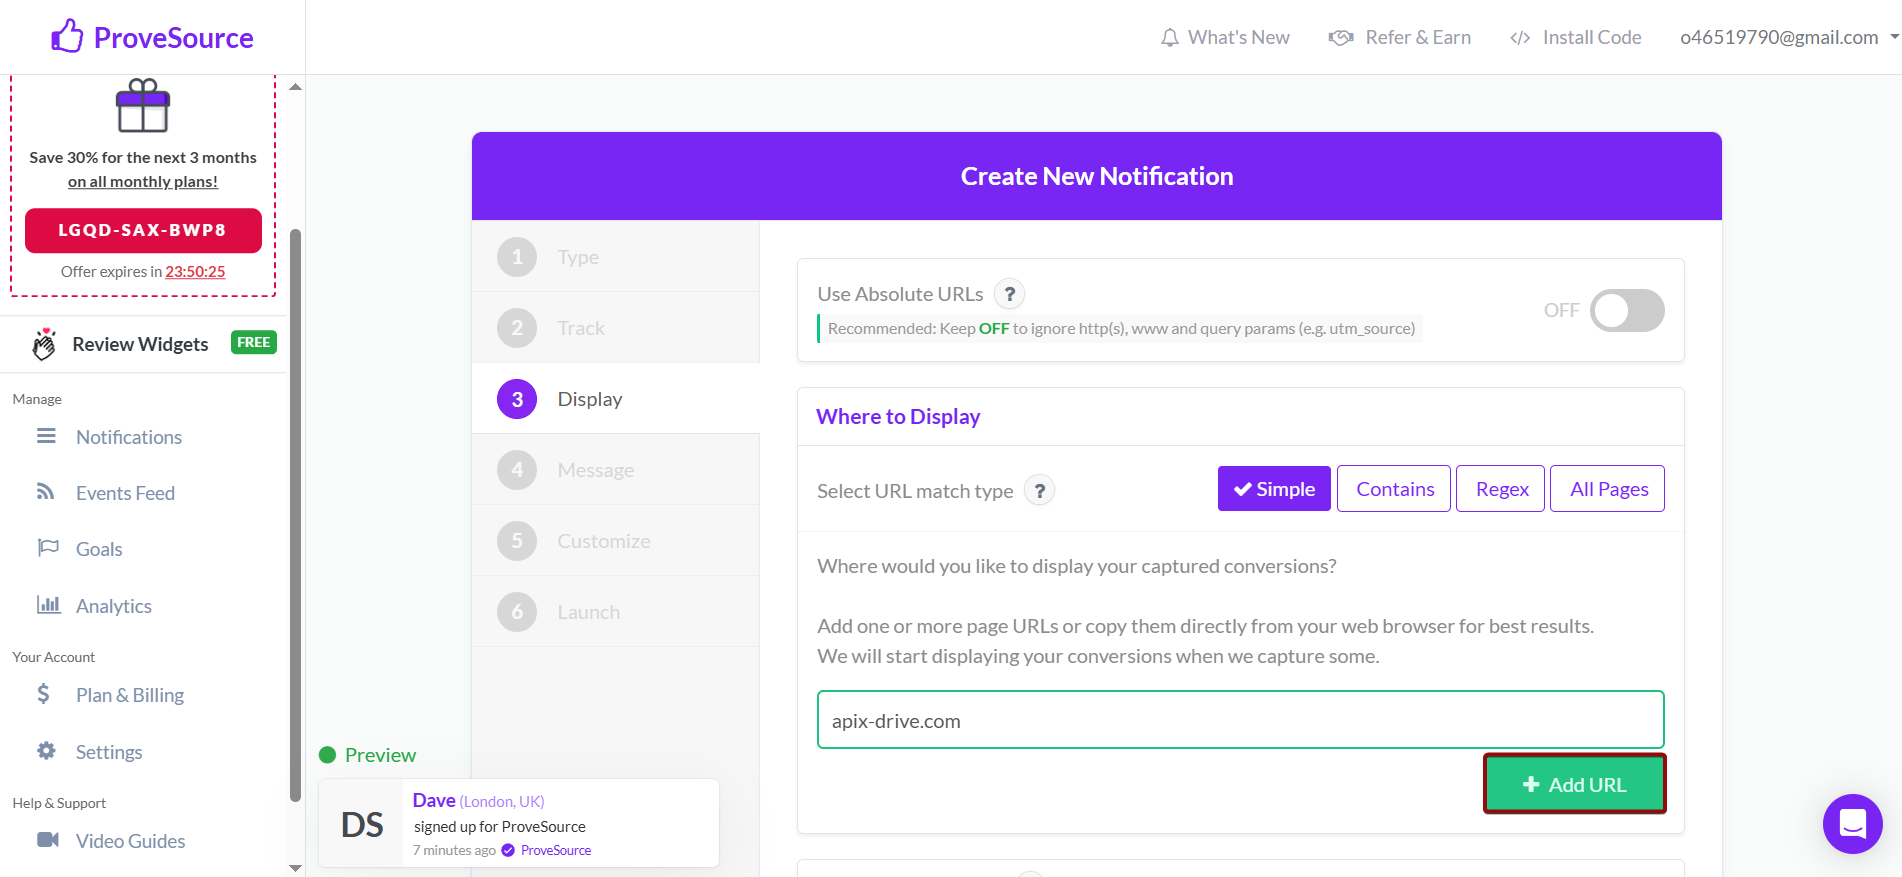Click the Dave name in preview notification
This screenshot has width=1902, height=877.
434,800
